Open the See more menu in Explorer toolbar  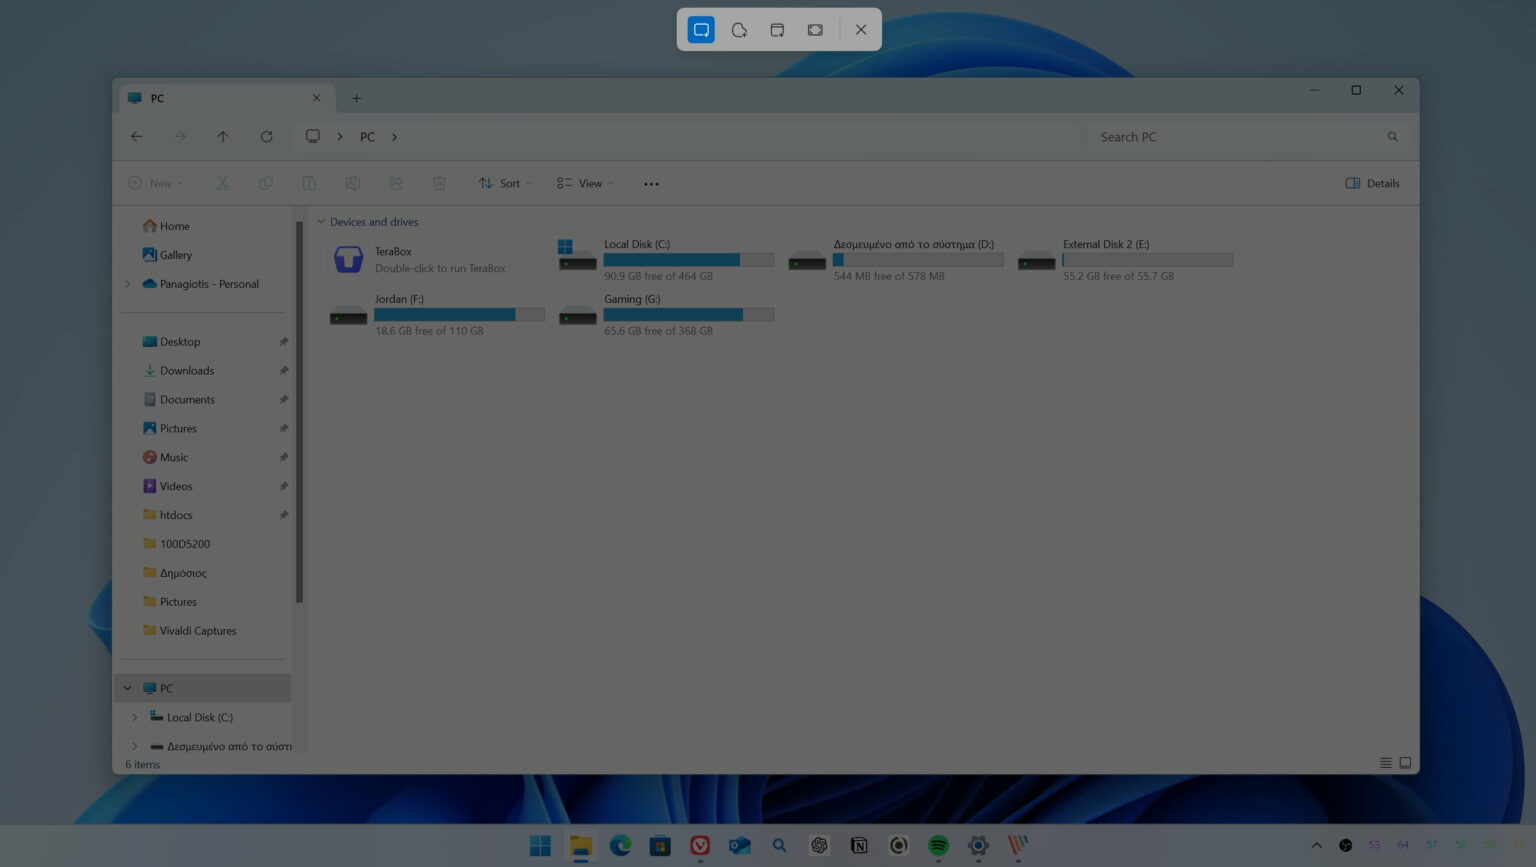point(651,183)
